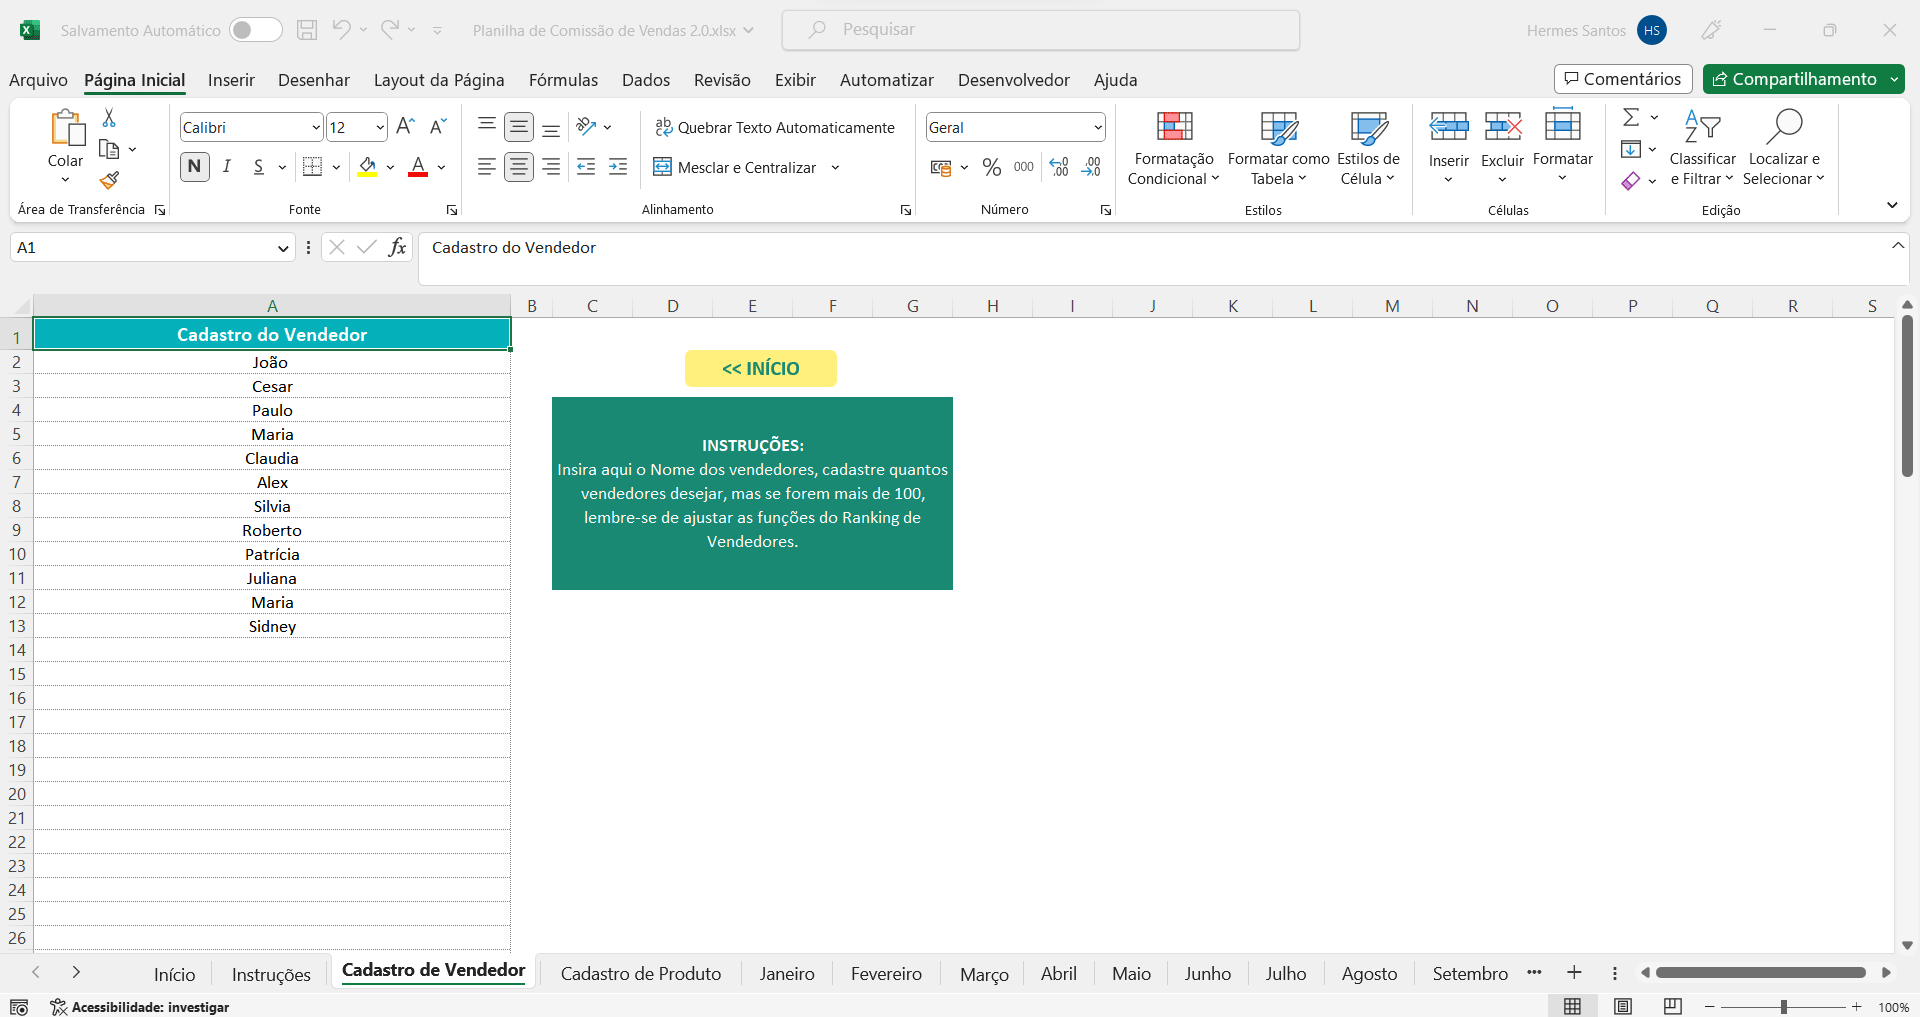Click the Comentários button
The image size is (1920, 1017).
[x=1623, y=79]
